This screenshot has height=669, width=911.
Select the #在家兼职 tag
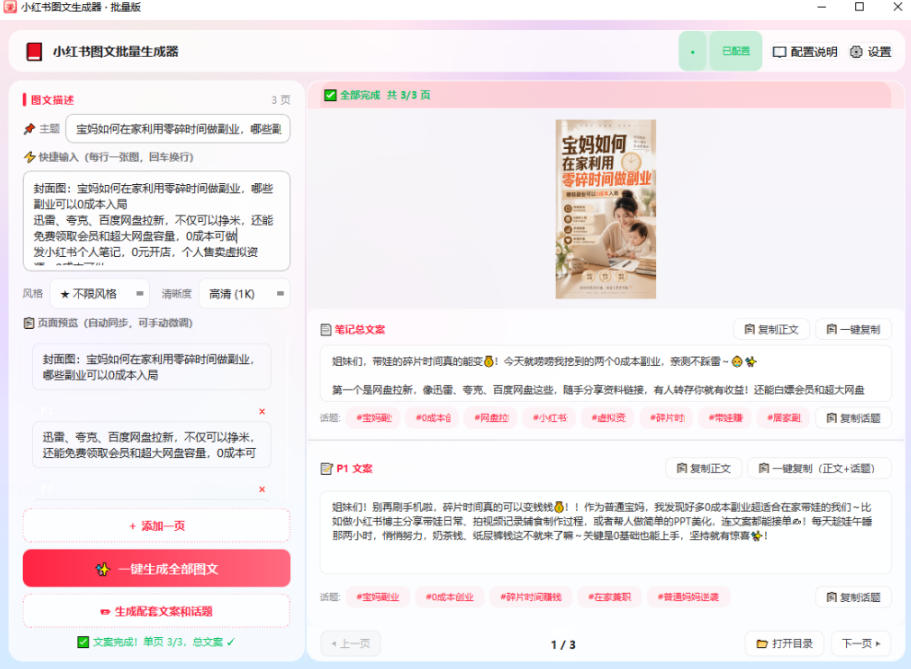609,597
